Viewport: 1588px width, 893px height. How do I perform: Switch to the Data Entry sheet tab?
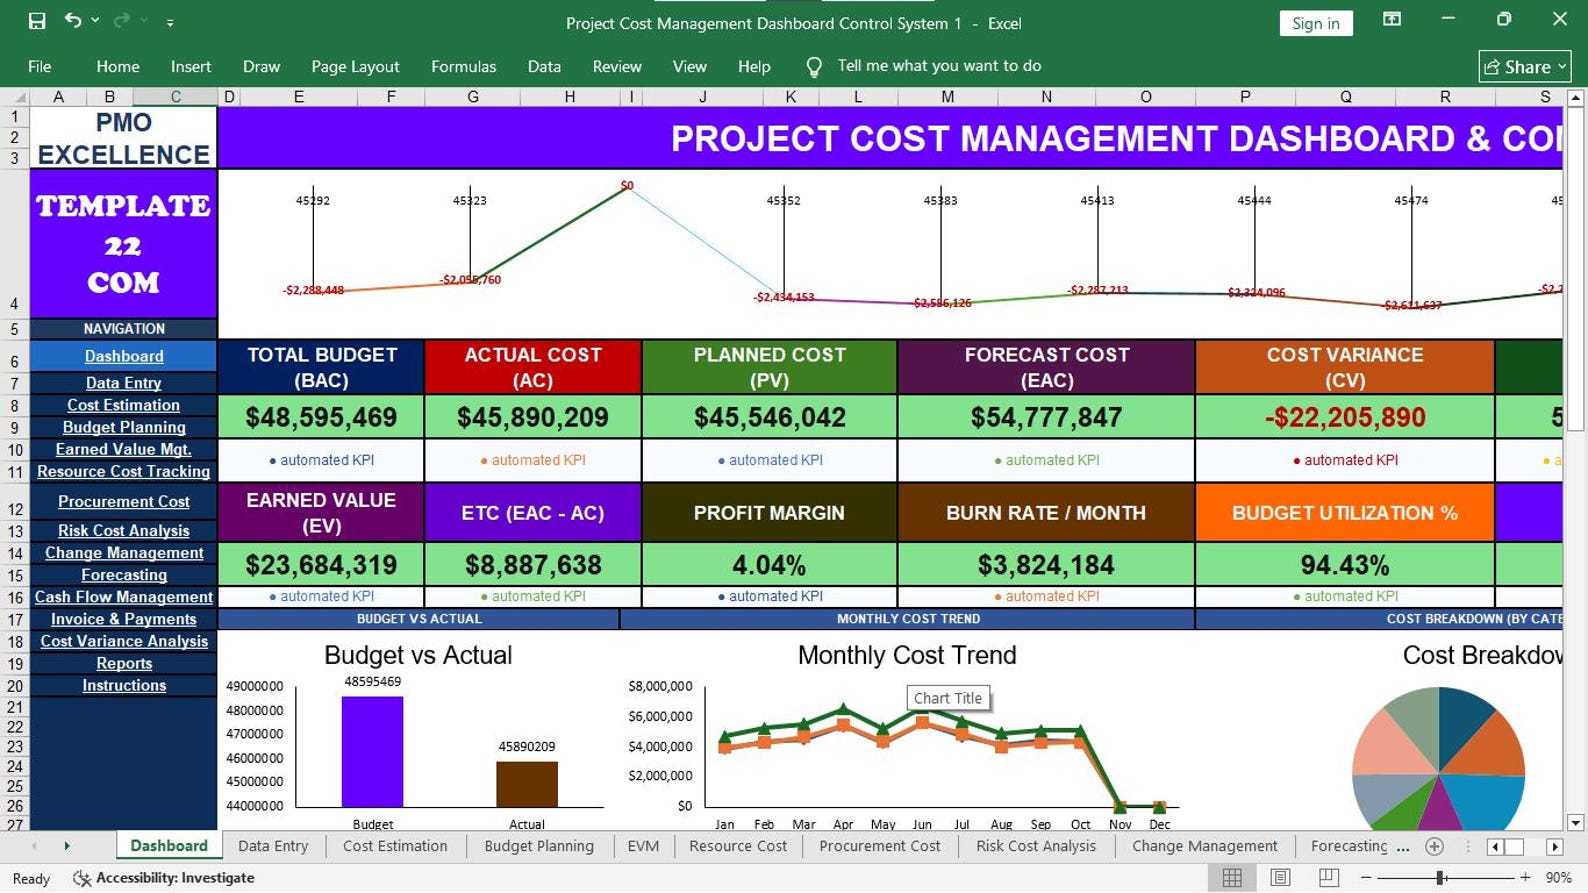tap(273, 846)
